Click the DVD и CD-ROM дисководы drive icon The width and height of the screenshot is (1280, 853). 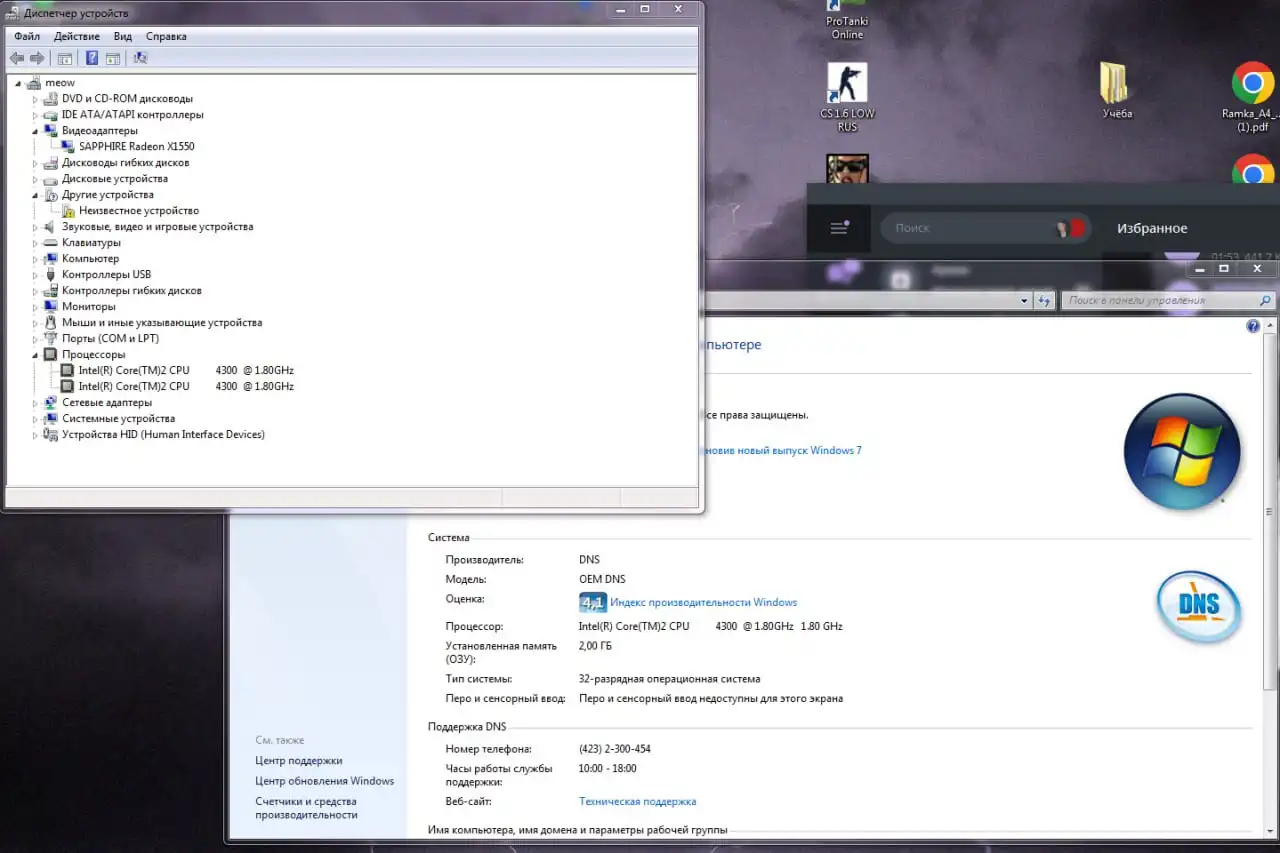click(x=51, y=99)
